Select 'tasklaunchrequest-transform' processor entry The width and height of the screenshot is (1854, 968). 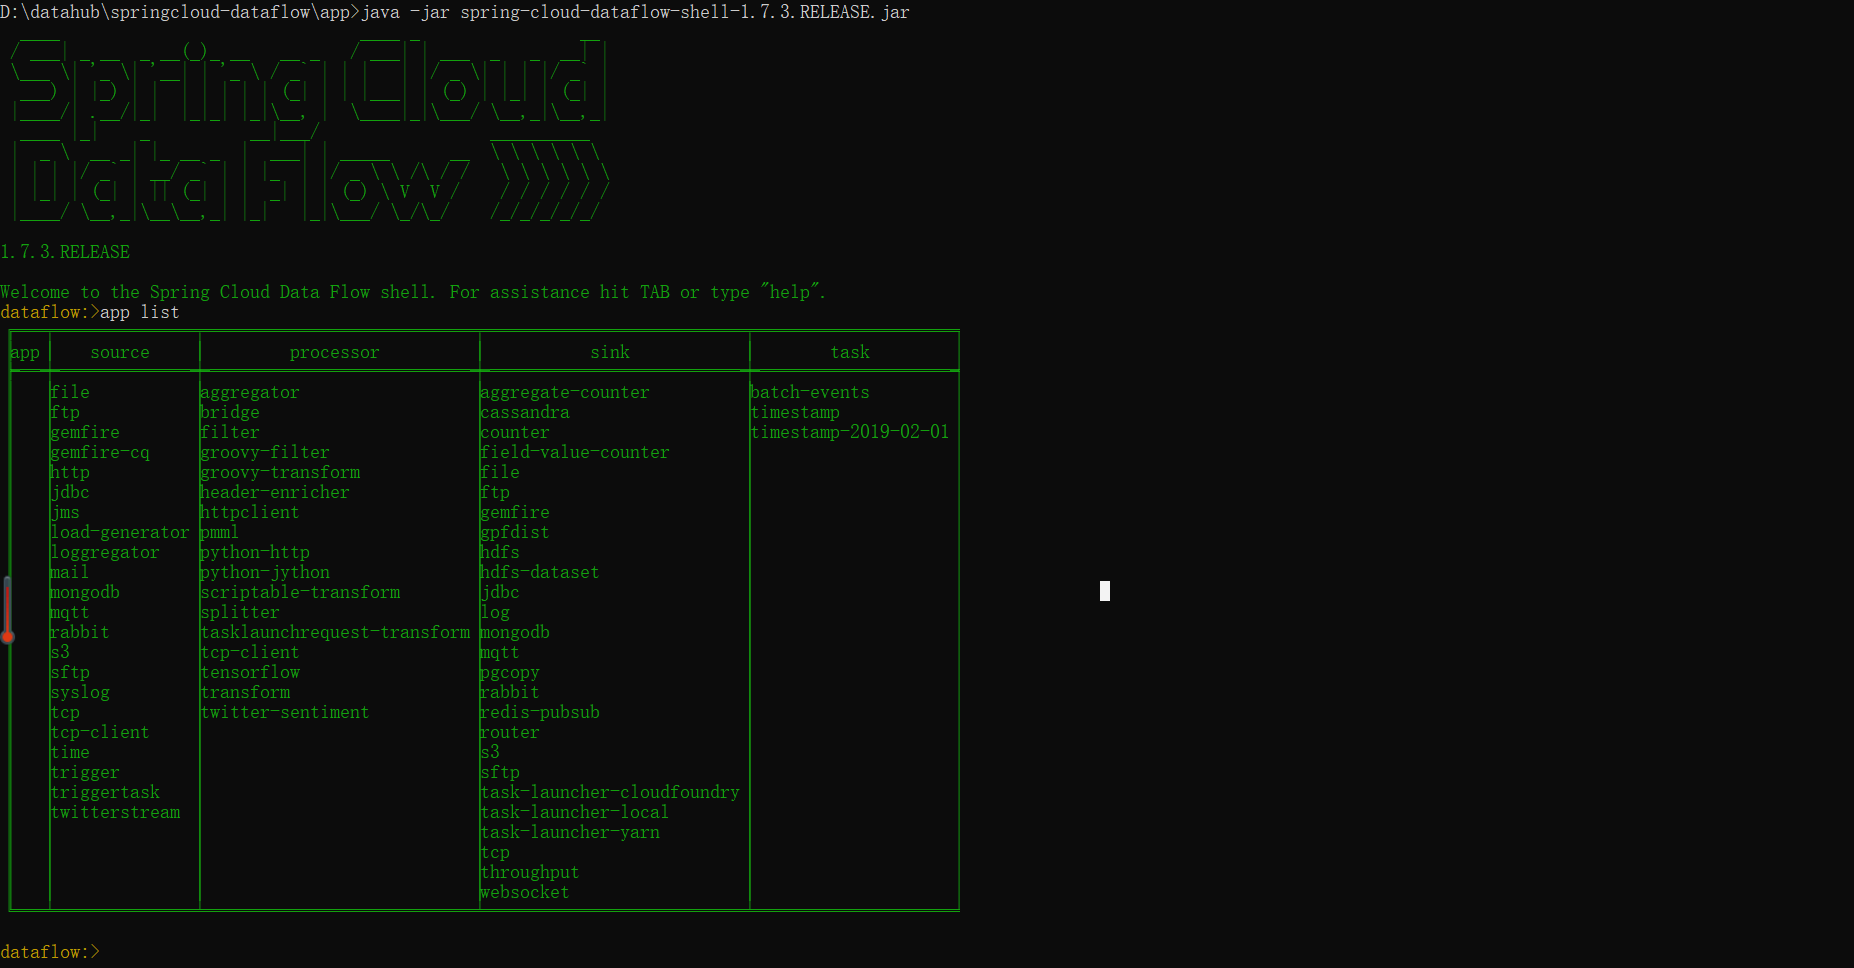pos(335,632)
